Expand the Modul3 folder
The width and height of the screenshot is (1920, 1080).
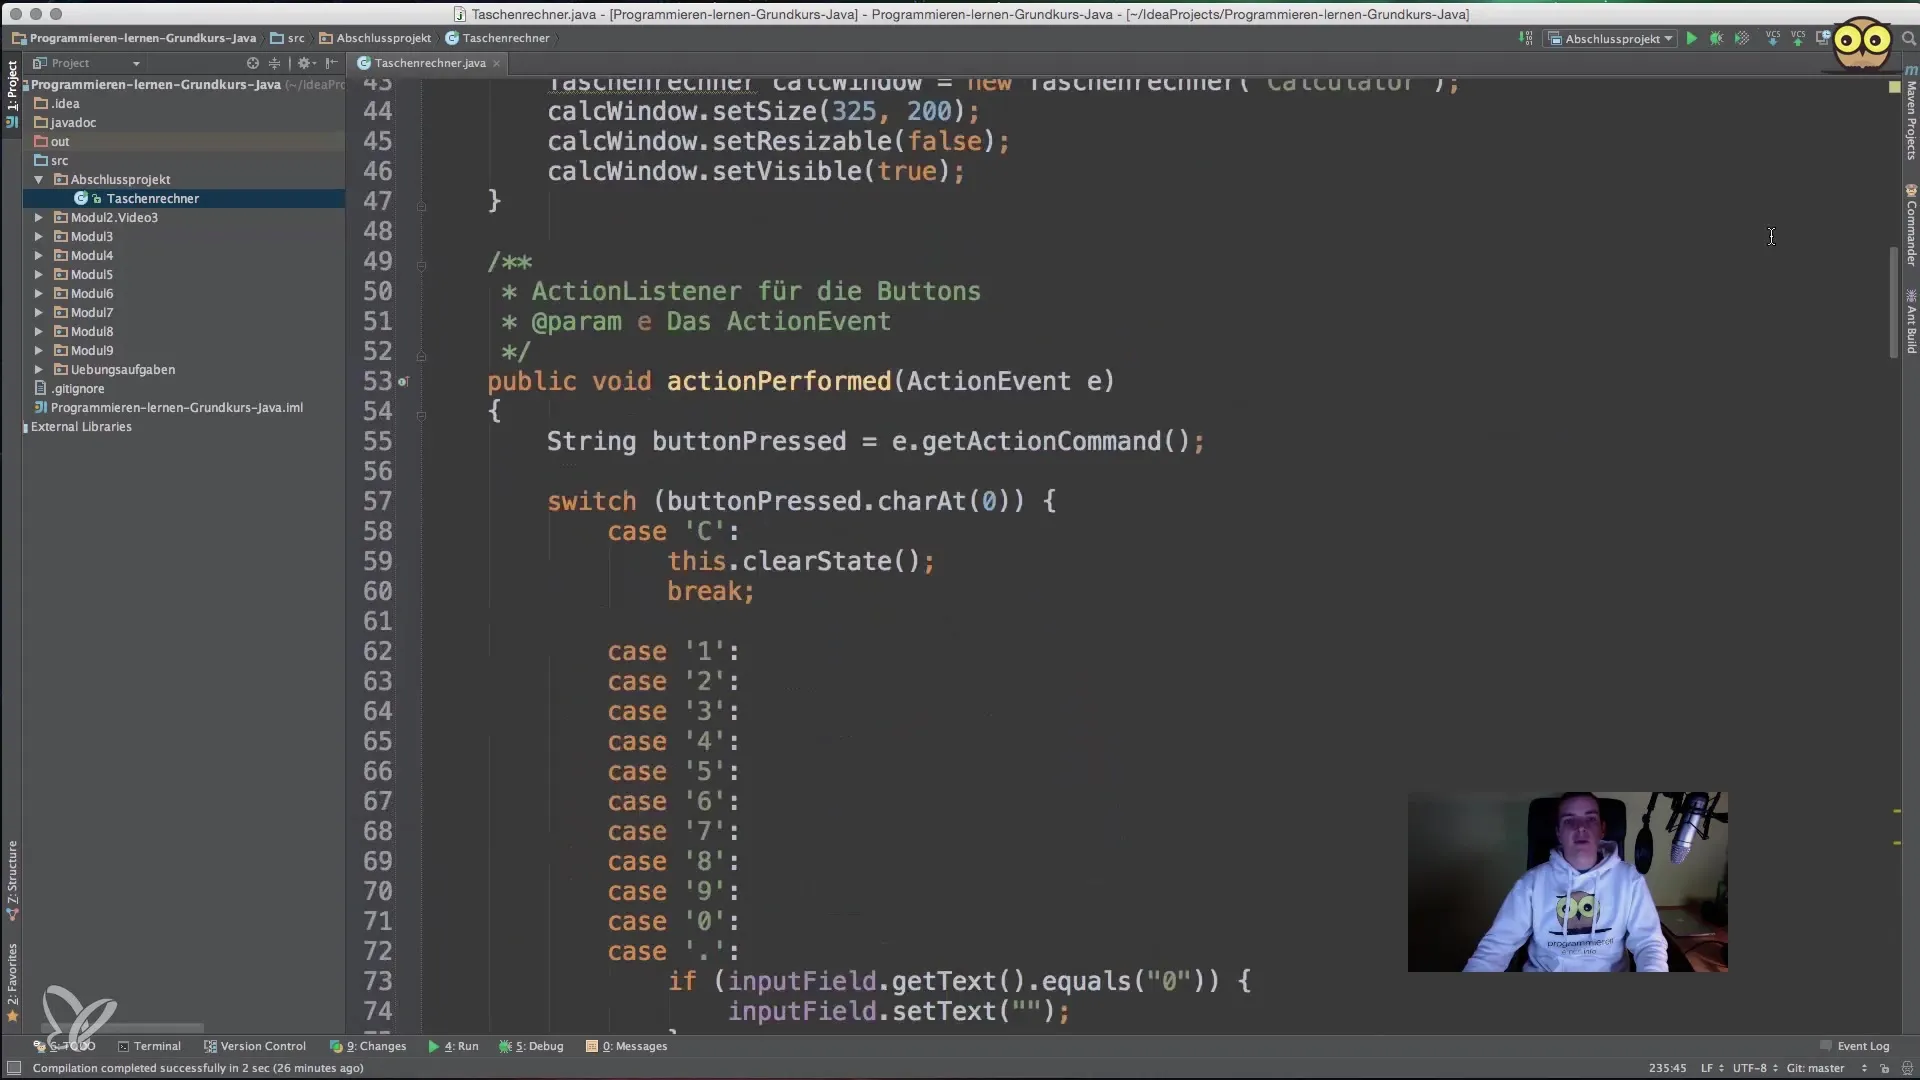(38, 237)
